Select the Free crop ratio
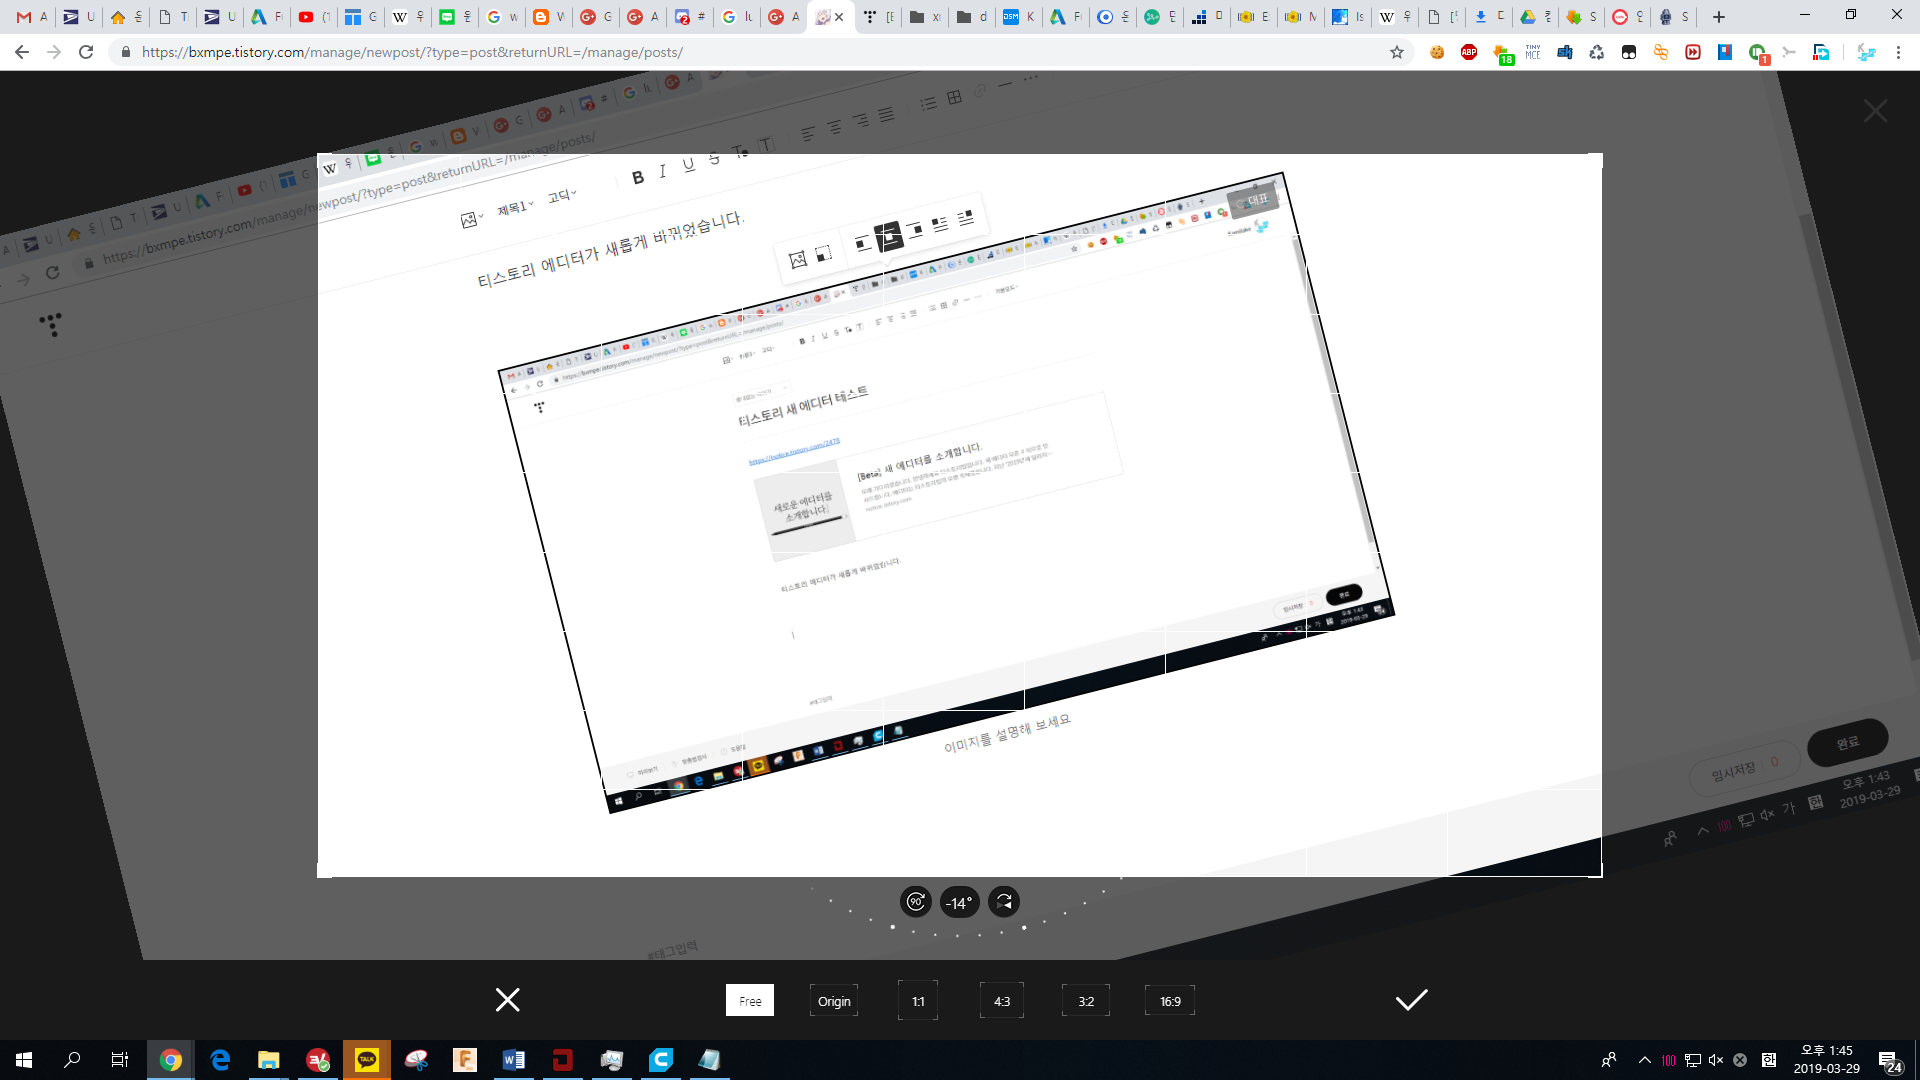 click(x=750, y=1001)
